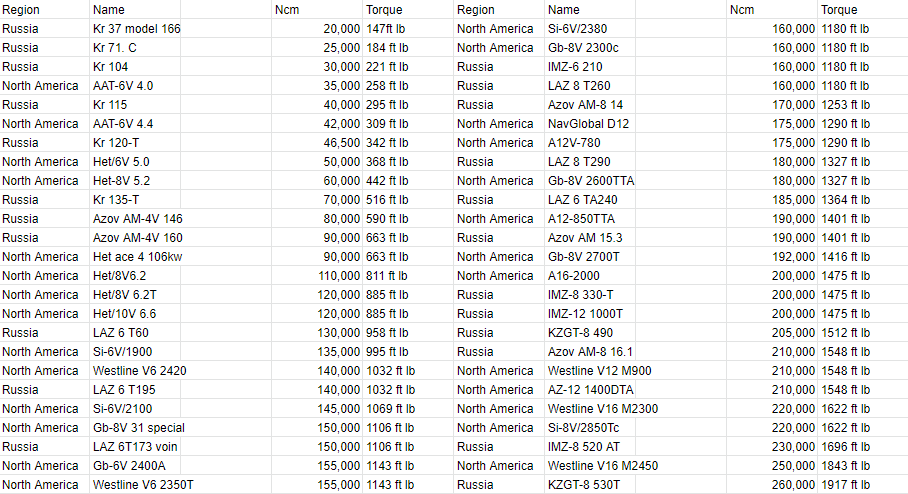Click the A12V-780 engine cell
Image resolution: width=908 pixels, height=494 pixels.
coord(574,143)
